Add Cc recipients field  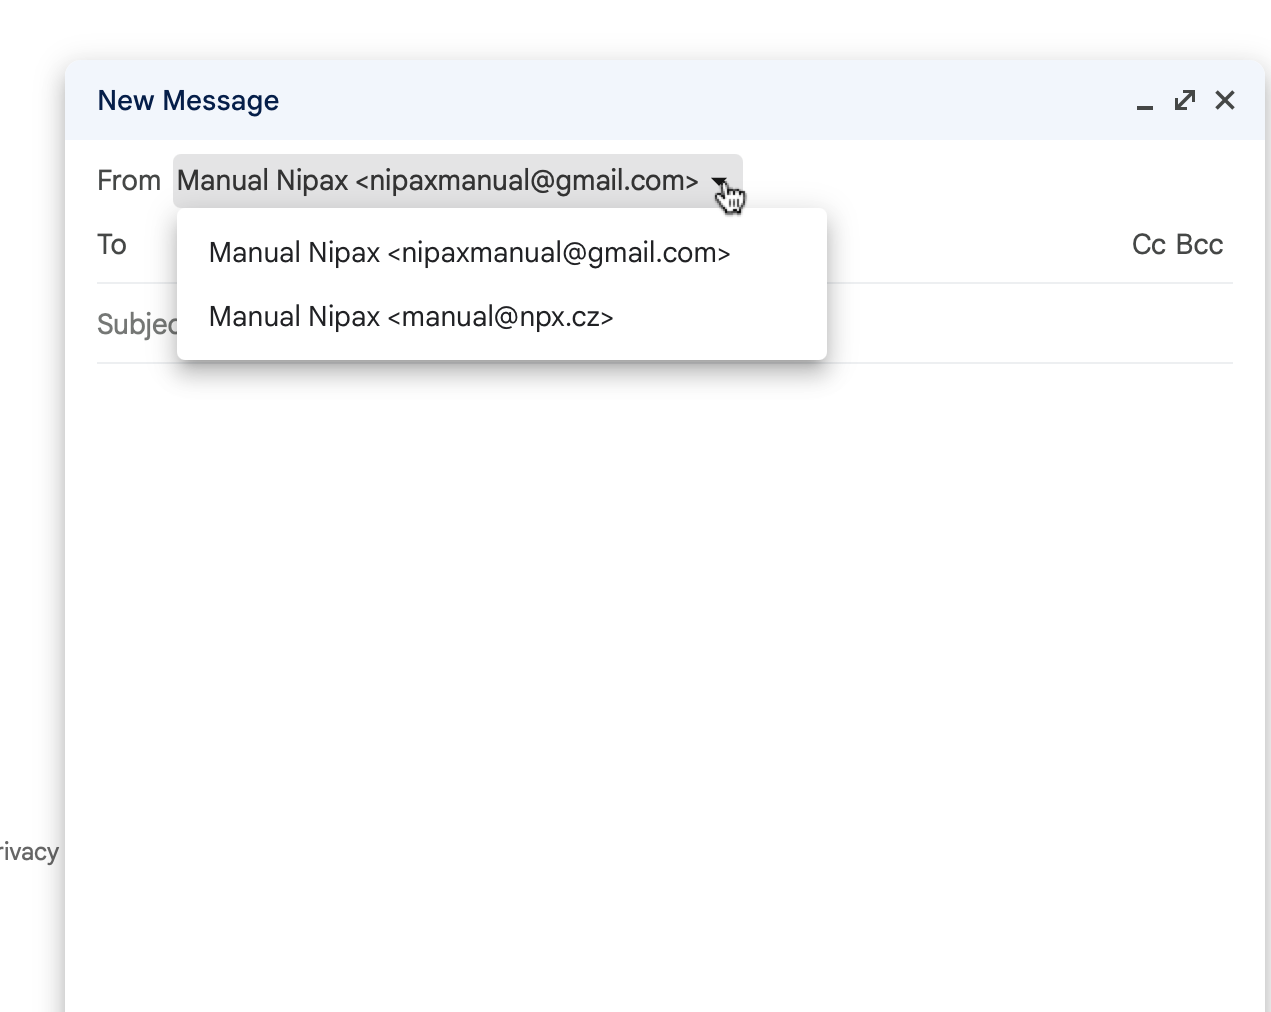pyautogui.click(x=1149, y=245)
